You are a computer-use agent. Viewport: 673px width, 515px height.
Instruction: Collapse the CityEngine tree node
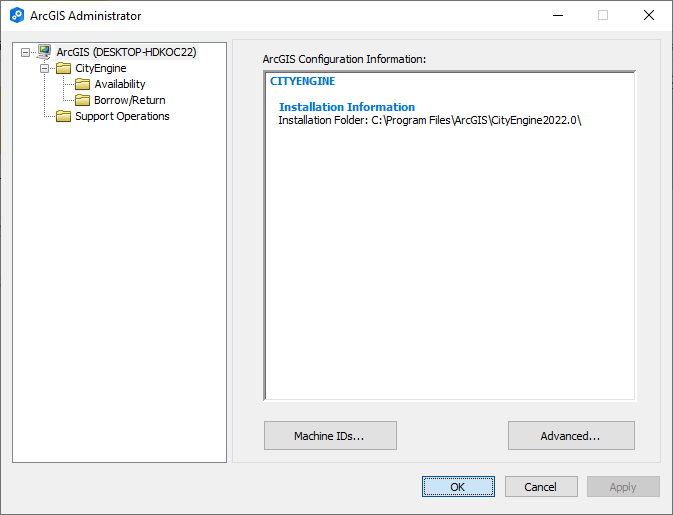coord(44,68)
